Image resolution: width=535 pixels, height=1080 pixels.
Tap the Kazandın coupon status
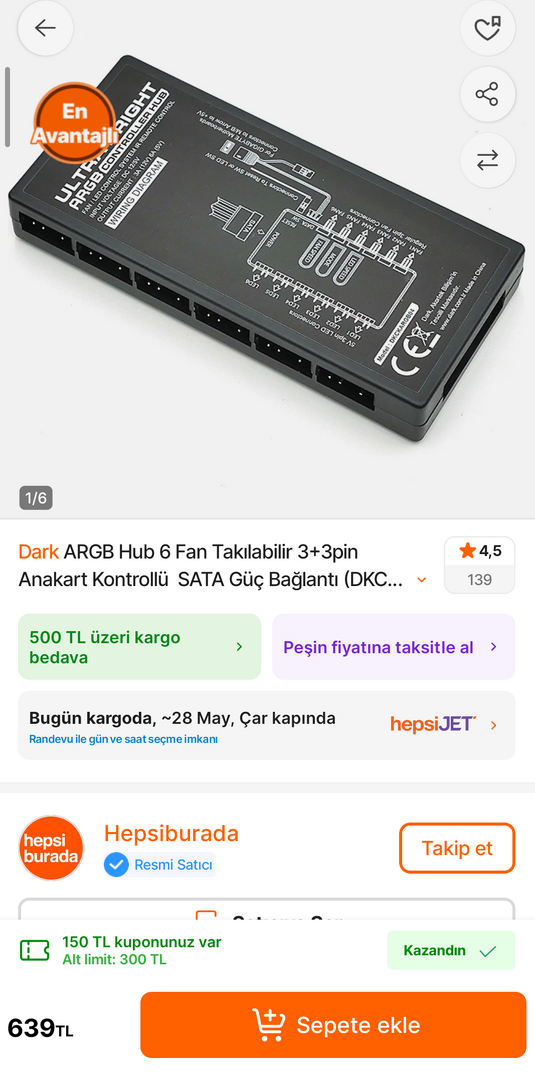[451, 951]
